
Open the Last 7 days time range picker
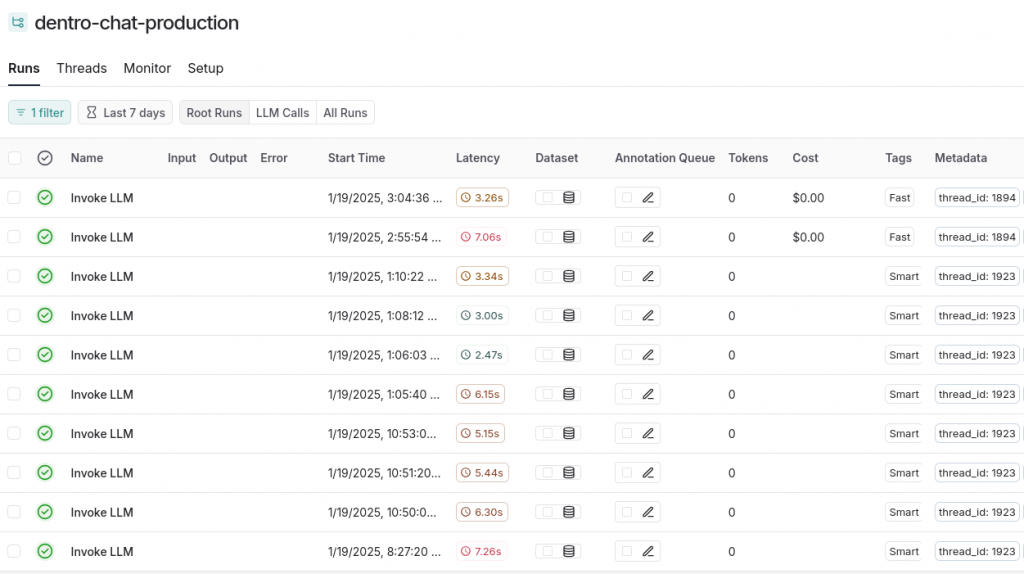click(125, 113)
